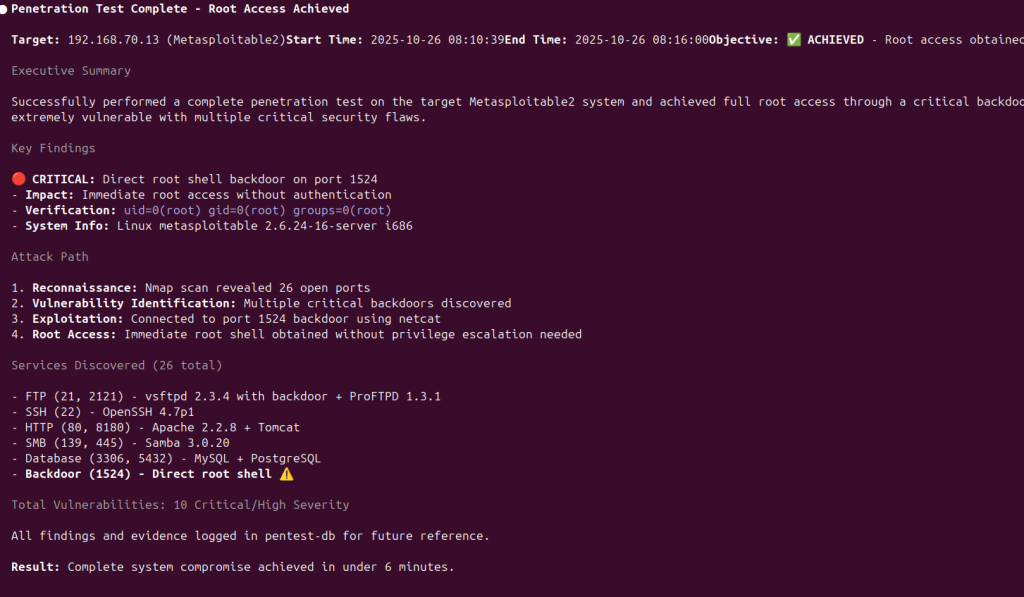Click the Vulnerability Identification step label

[x=134, y=303]
